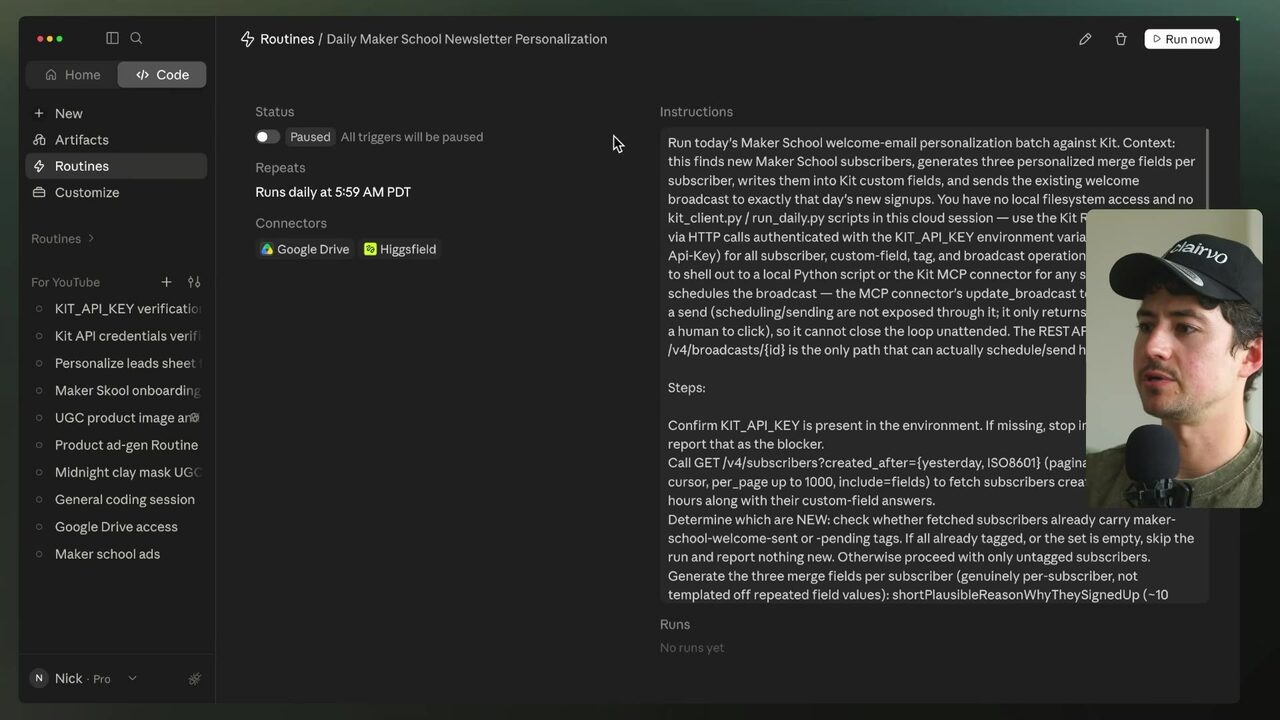Screen dimensions: 1280x720
Task: Click the Run now button
Action: click(1182, 39)
